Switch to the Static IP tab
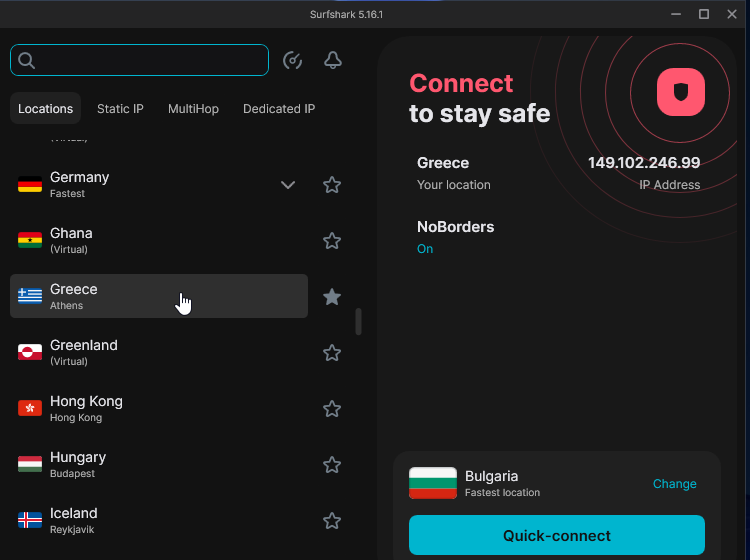Image resolution: width=750 pixels, height=560 pixels. pos(120,109)
